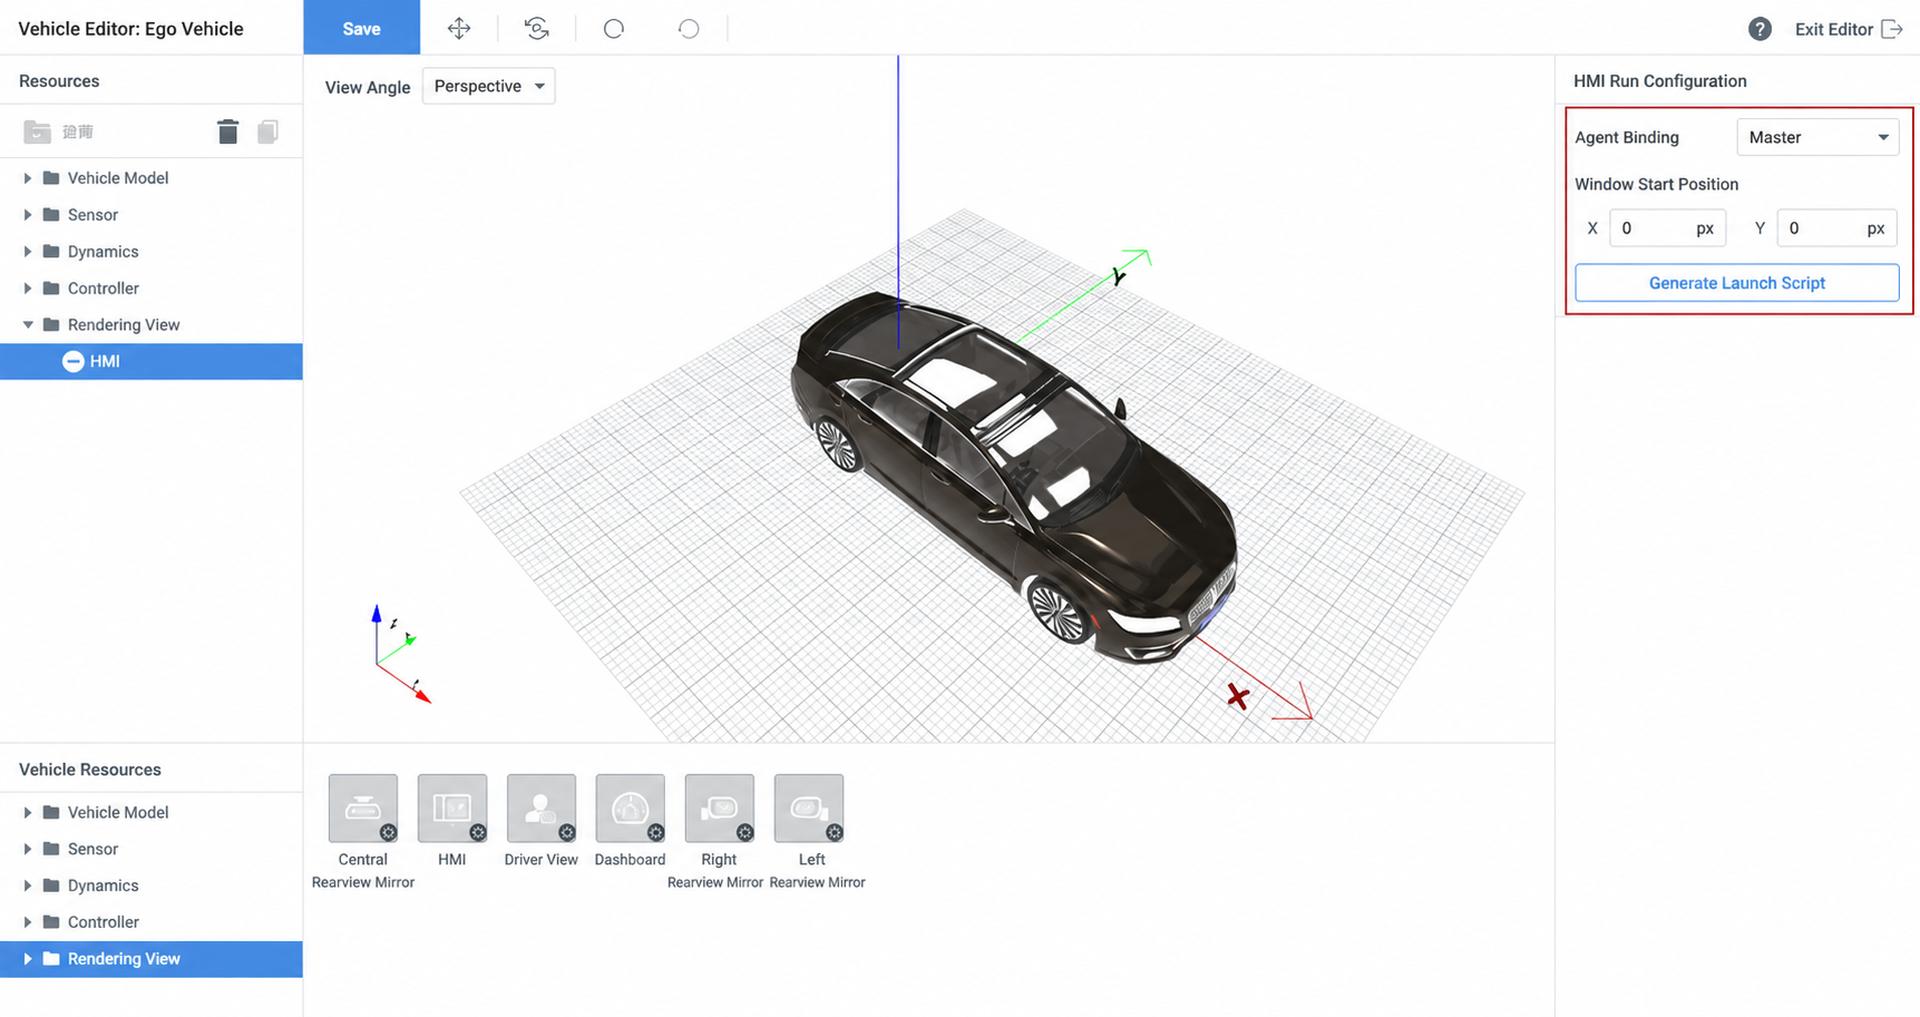Expand Controller folder in Resources
The image size is (1920, 1017).
pos(28,288)
